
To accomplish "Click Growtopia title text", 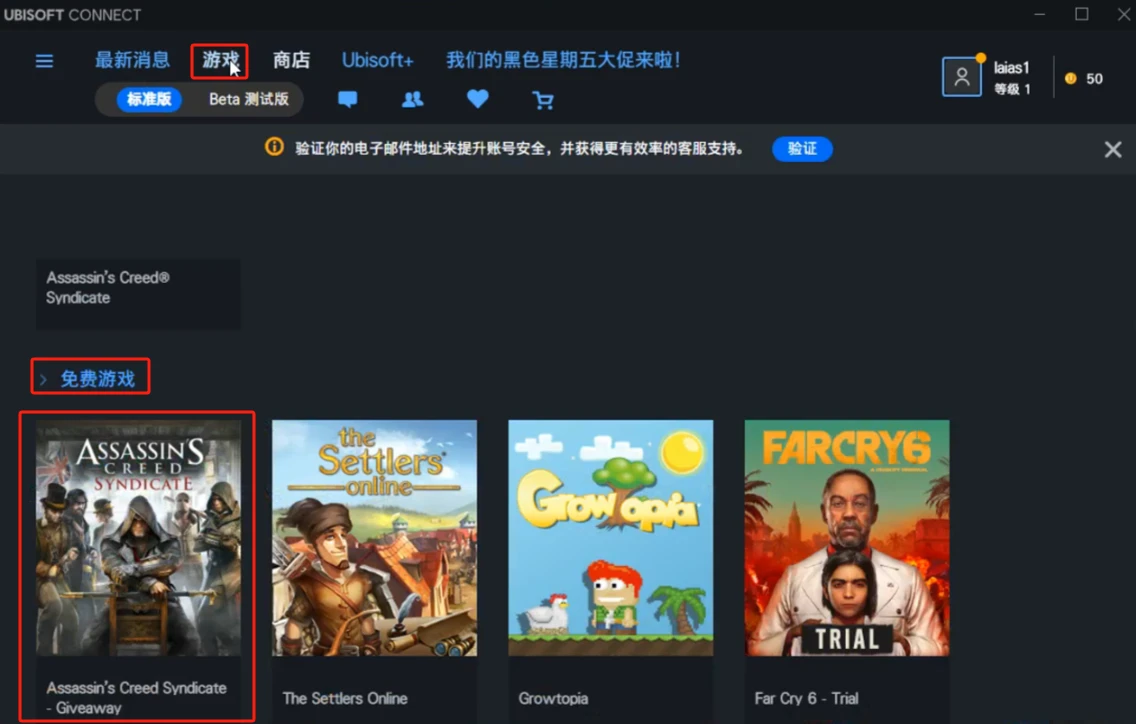I will 553,698.
